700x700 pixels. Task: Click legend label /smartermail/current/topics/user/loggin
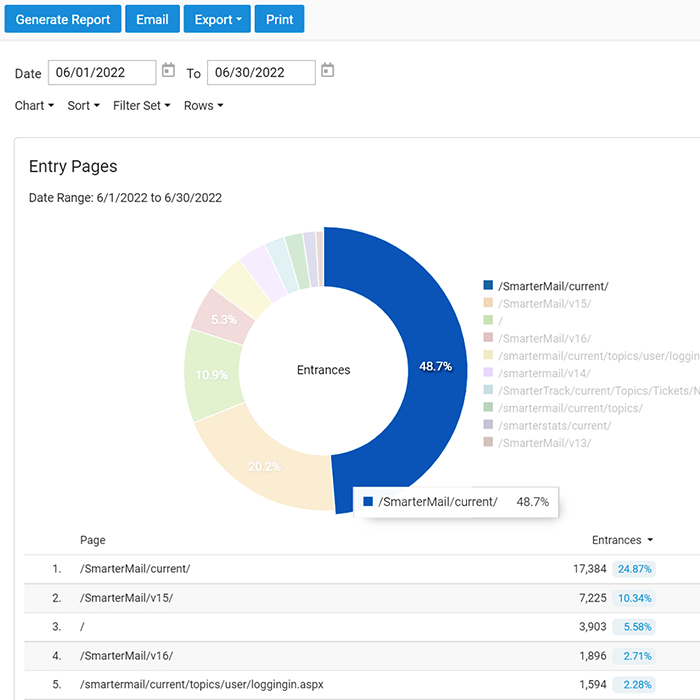[599, 356]
